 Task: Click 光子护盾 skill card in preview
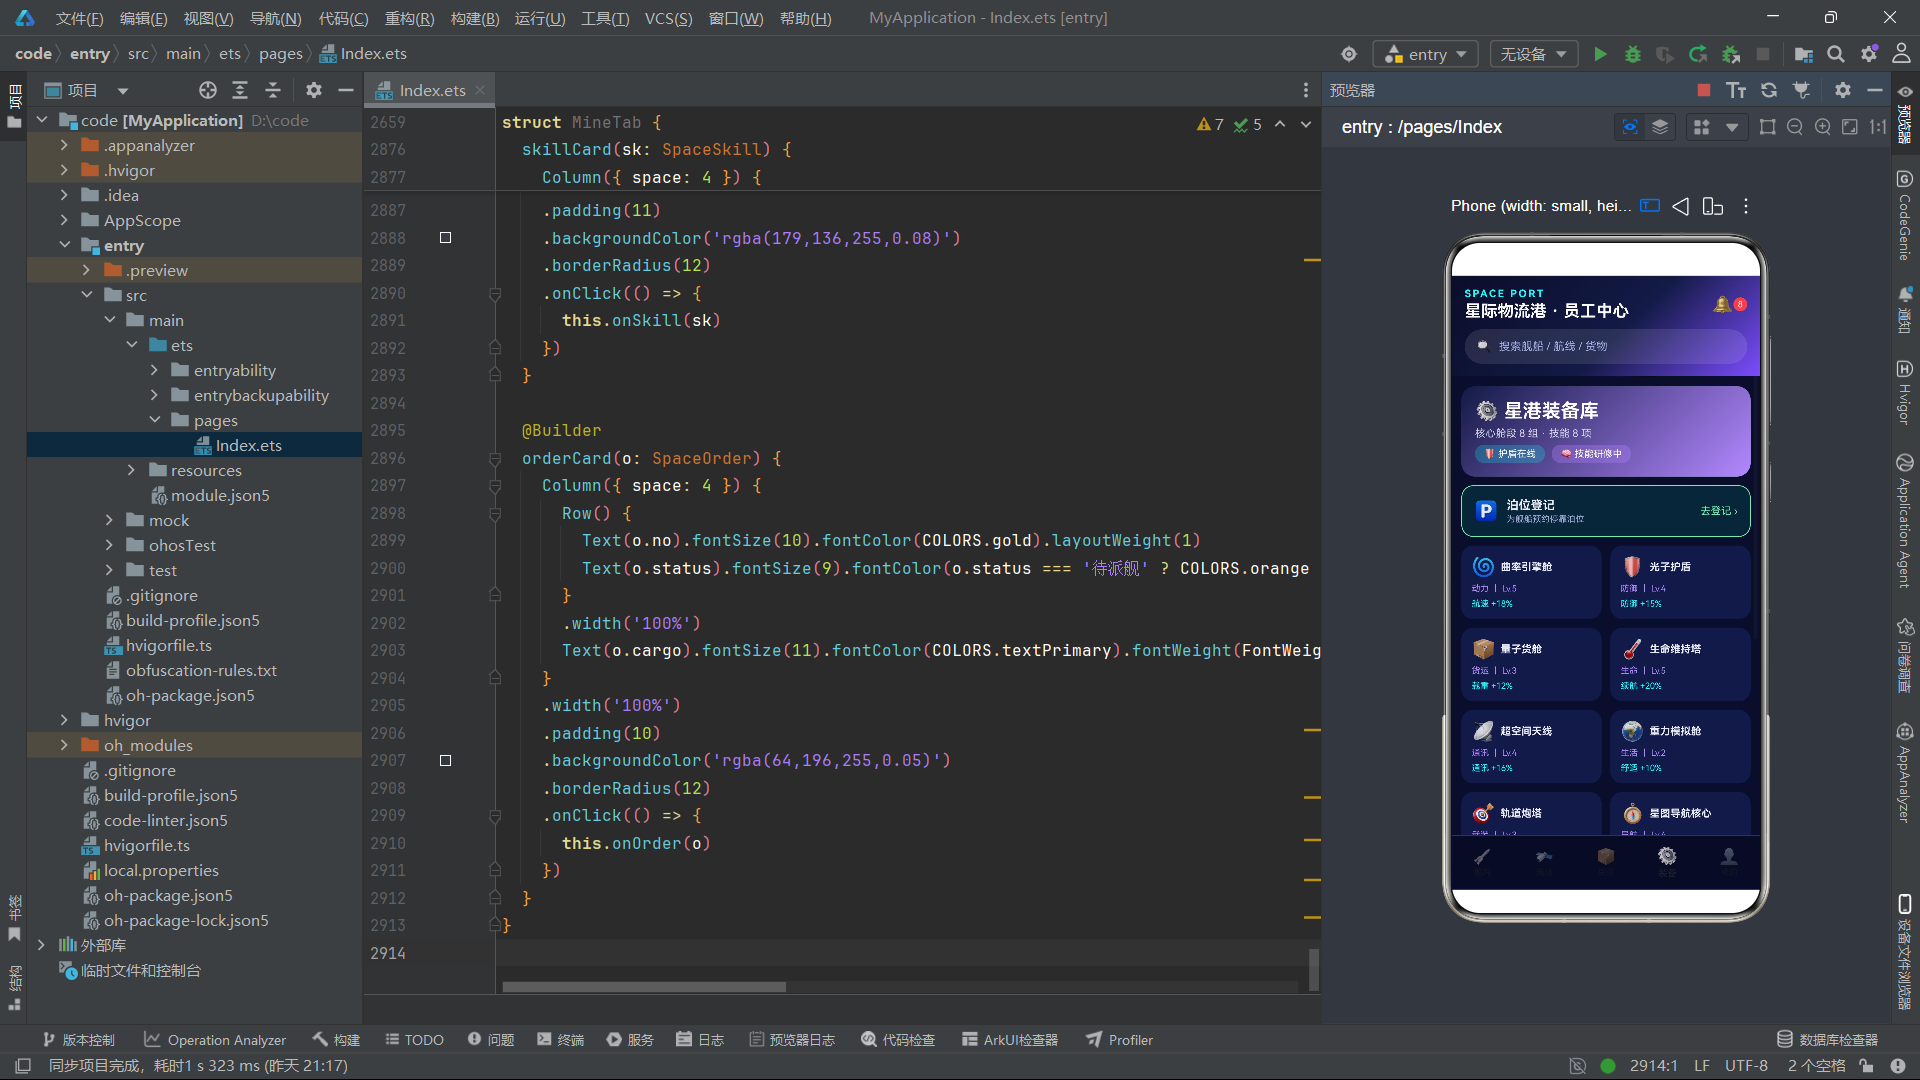tap(1680, 582)
